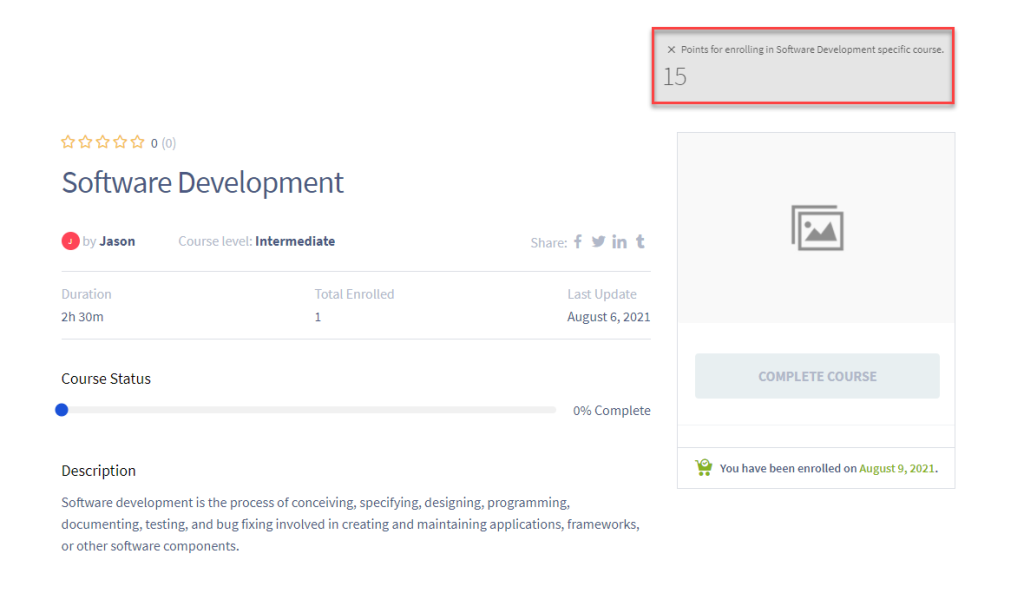Screen dimensions: 1024x600
Task: Click the Intermediate course level label
Action: click(295, 241)
